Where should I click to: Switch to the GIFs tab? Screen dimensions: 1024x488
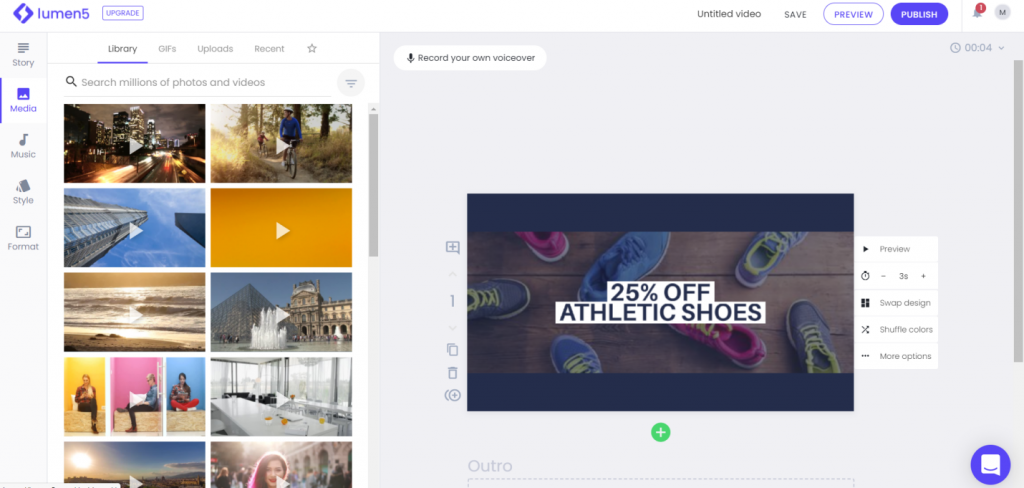[x=167, y=48]
